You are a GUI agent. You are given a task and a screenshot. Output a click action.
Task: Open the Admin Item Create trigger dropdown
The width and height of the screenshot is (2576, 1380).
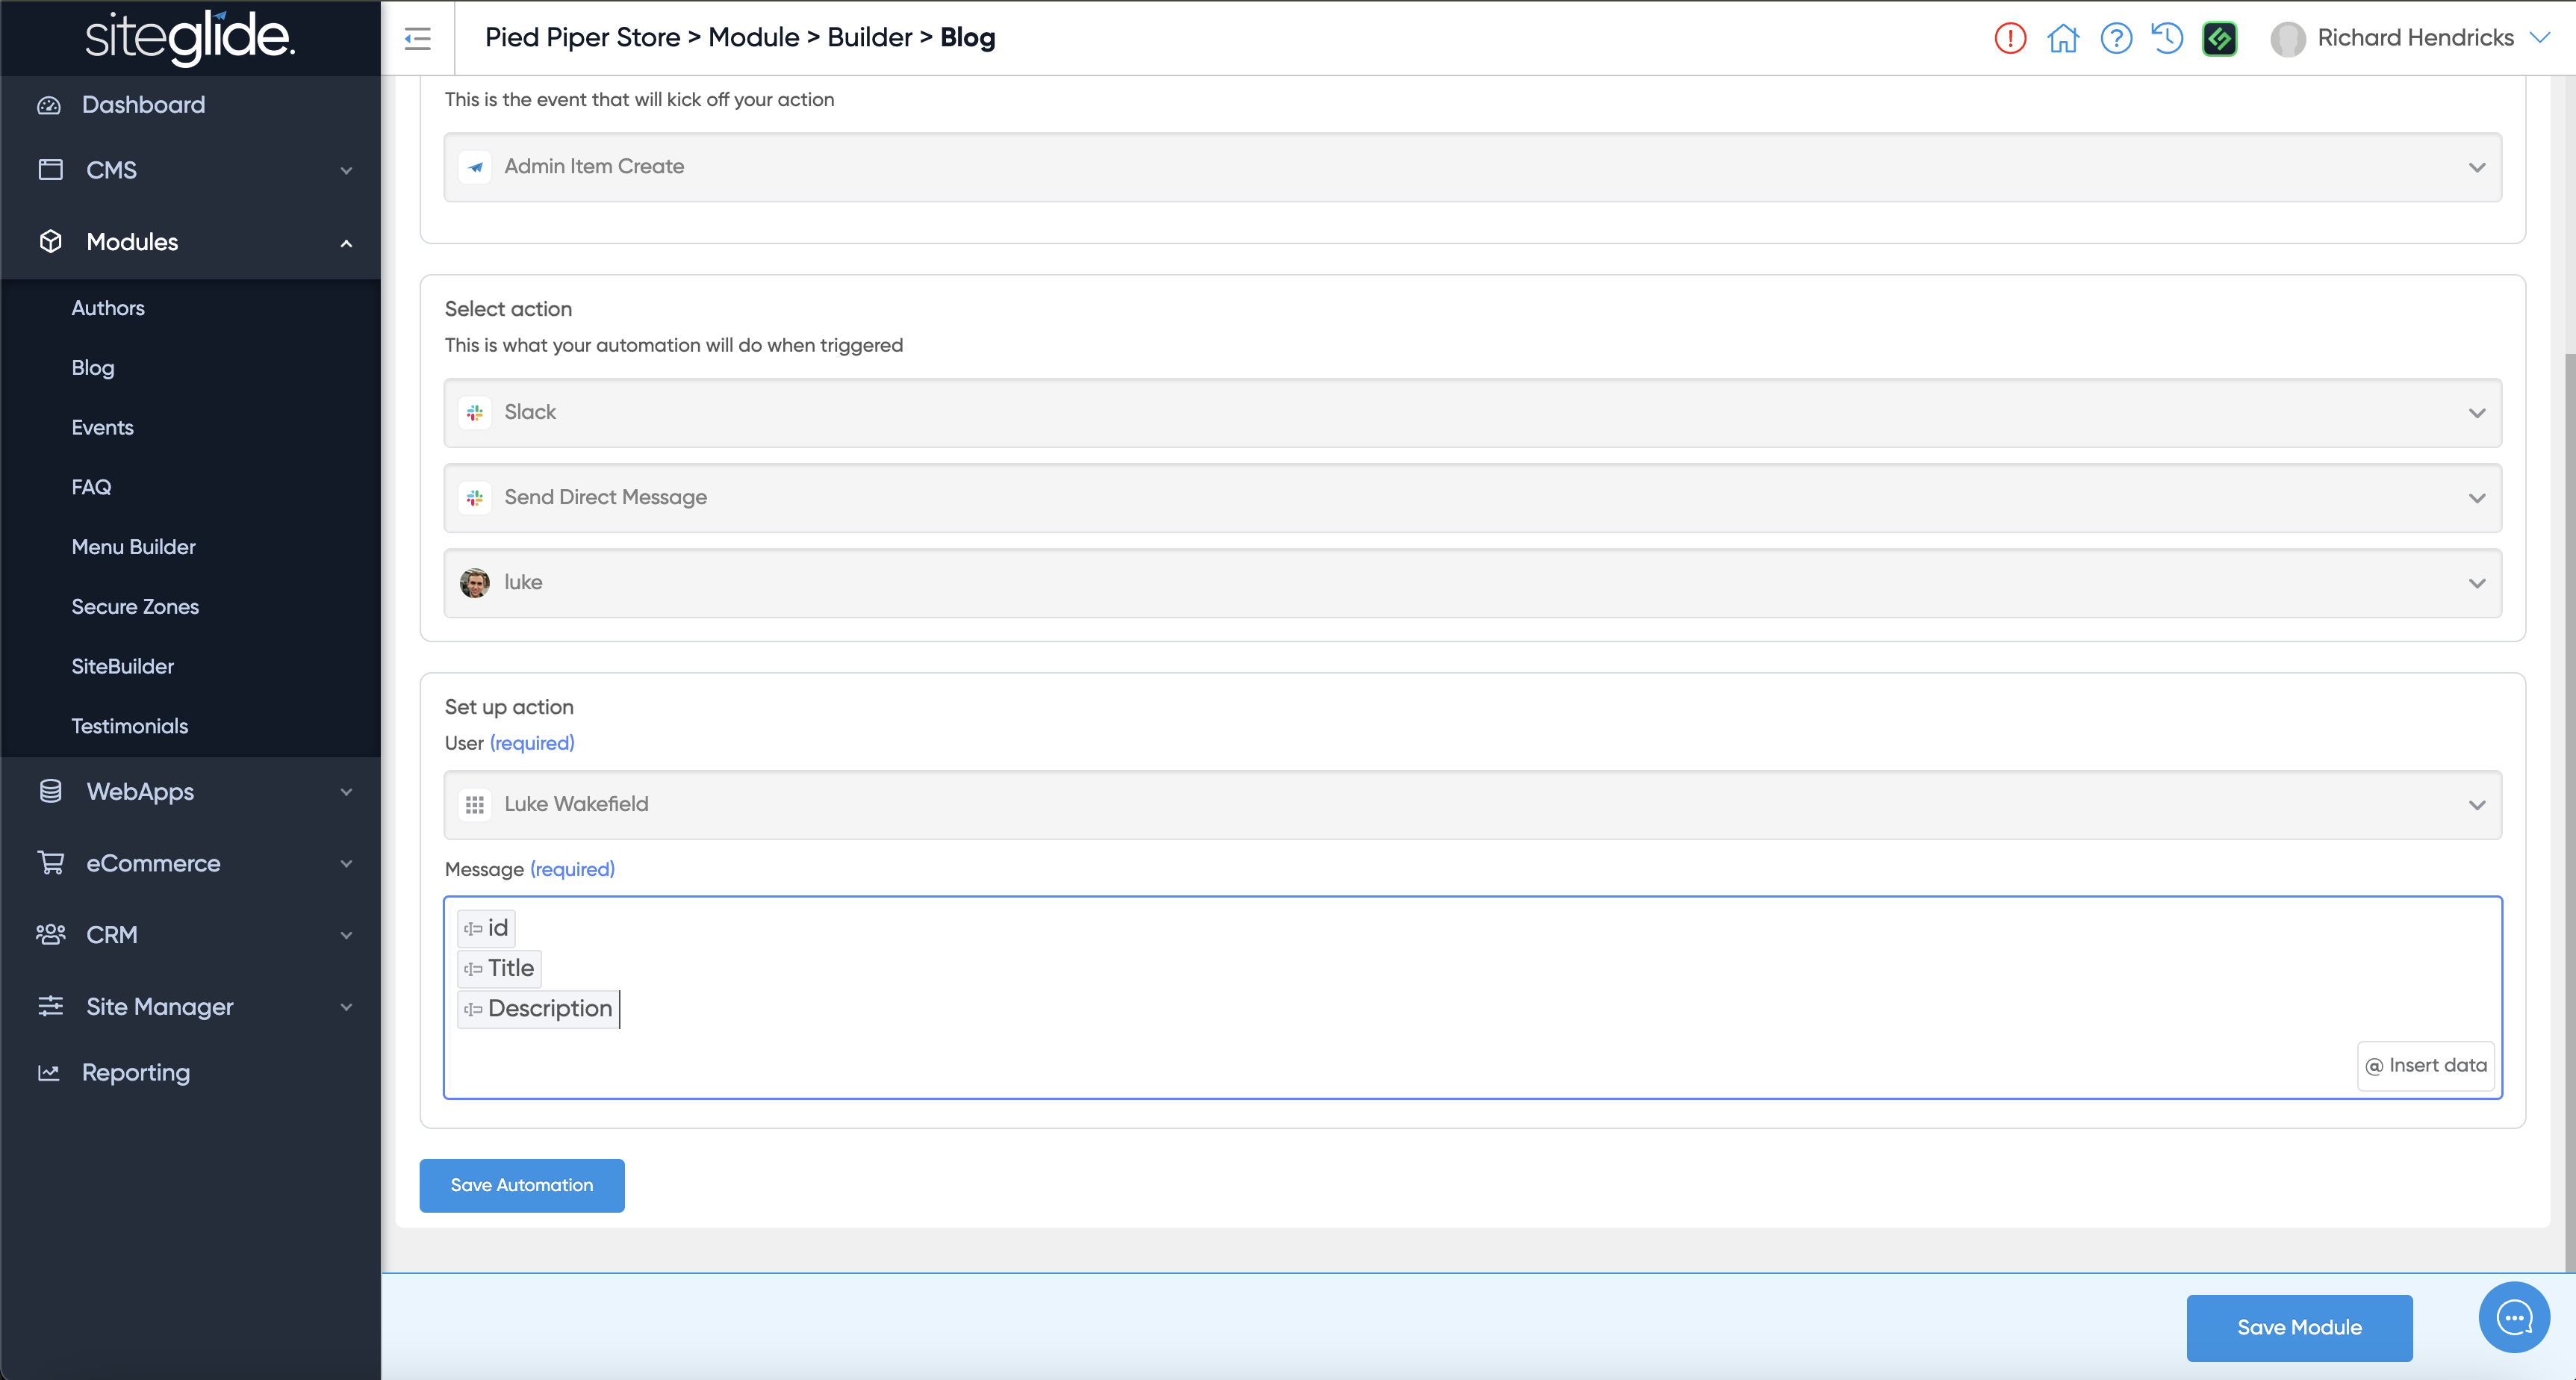point(1472,167)
